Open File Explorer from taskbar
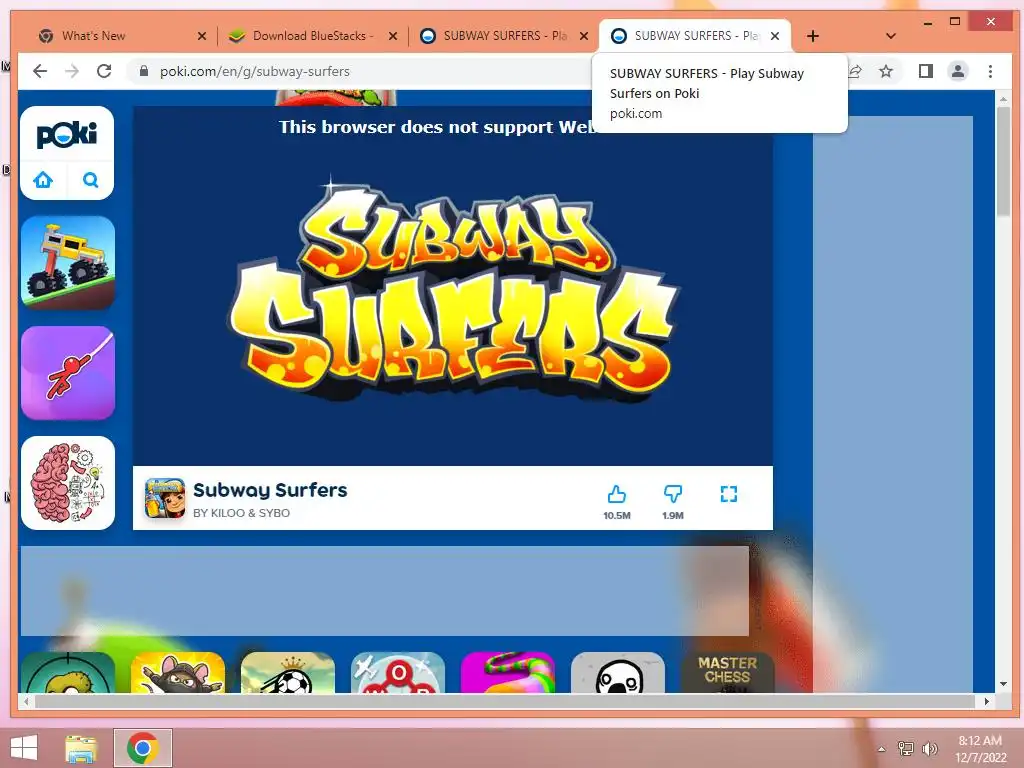Screen dimensions: 1024x768 [82, 748]
